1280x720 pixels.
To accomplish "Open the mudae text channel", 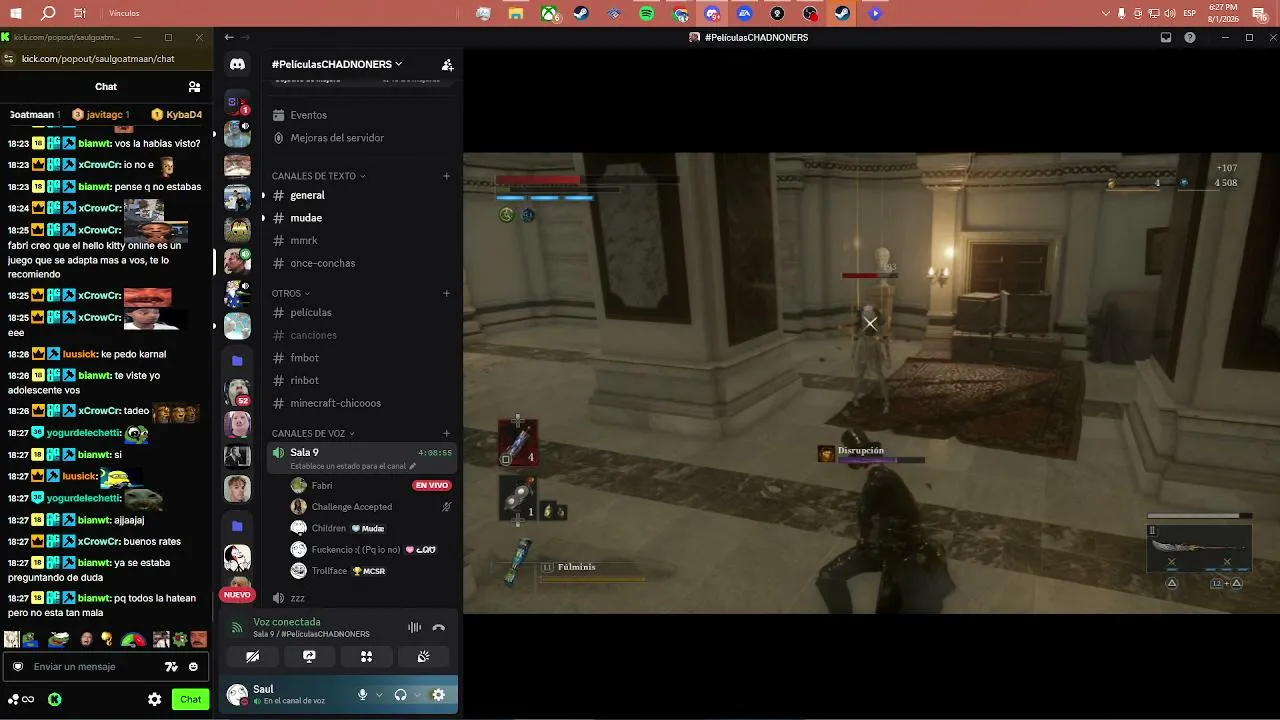I will pos(361,218).
